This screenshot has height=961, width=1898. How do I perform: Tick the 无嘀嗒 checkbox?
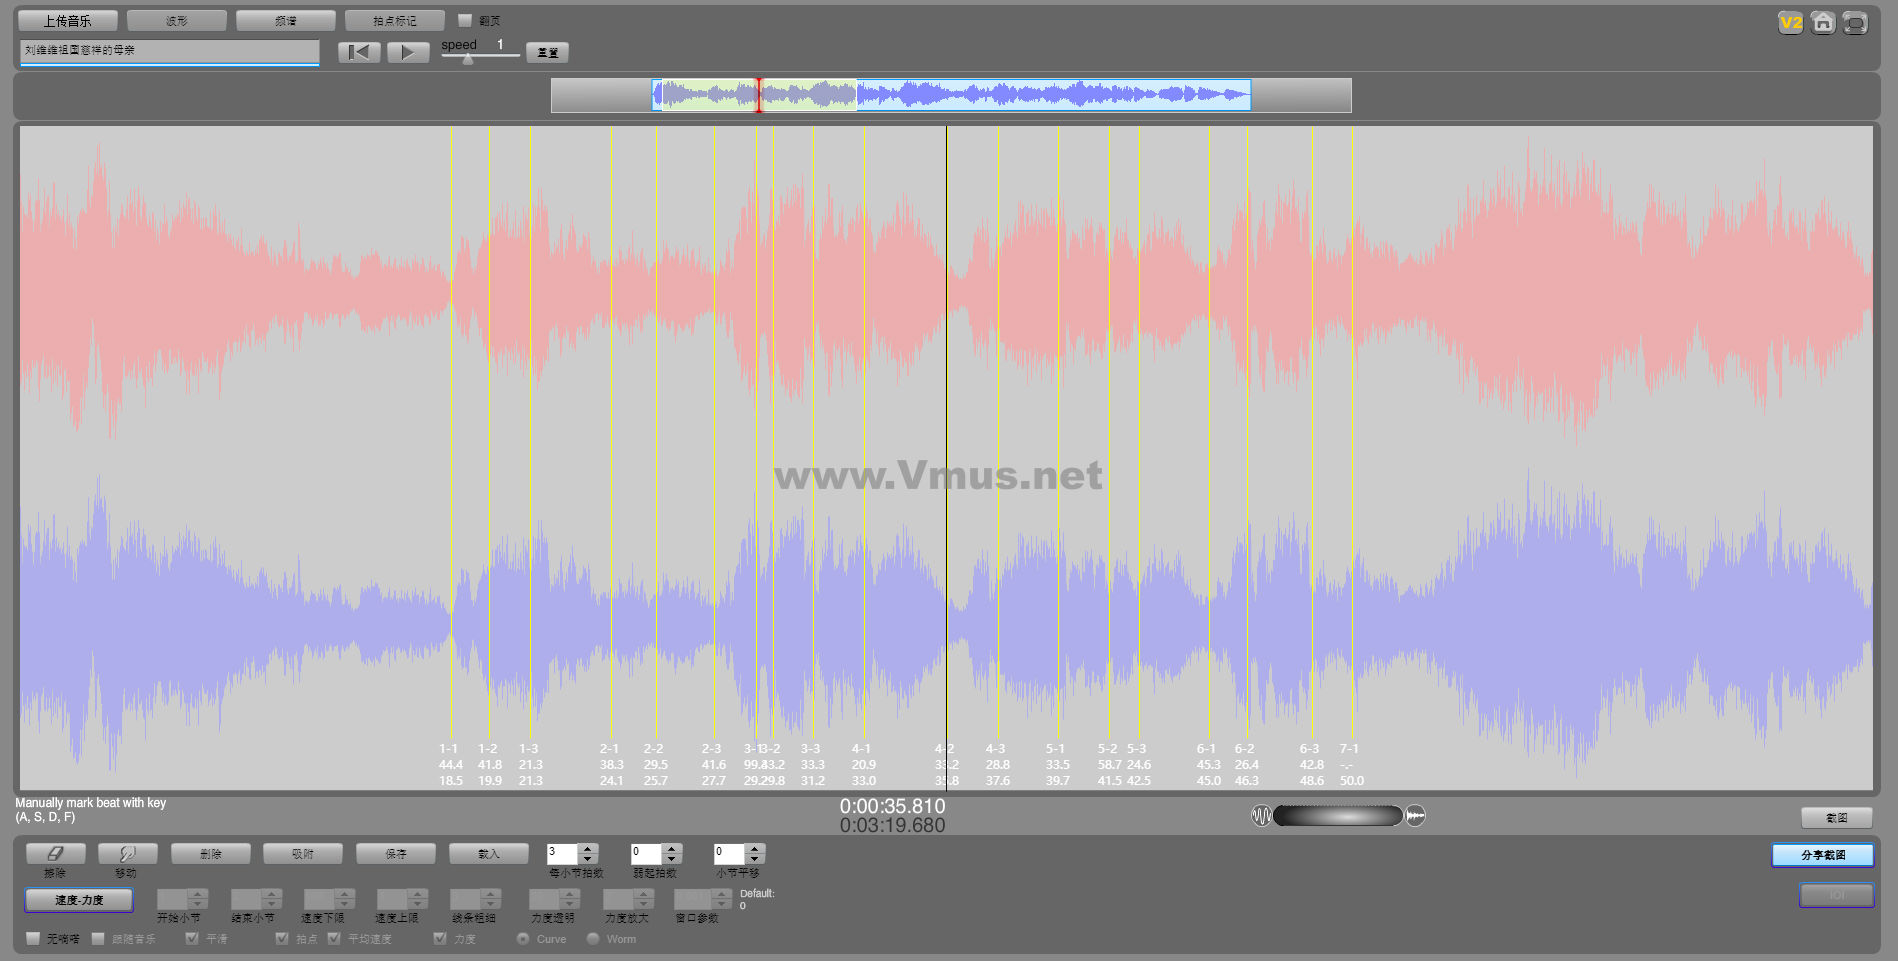pyautogui.click(x=34, y=938)
